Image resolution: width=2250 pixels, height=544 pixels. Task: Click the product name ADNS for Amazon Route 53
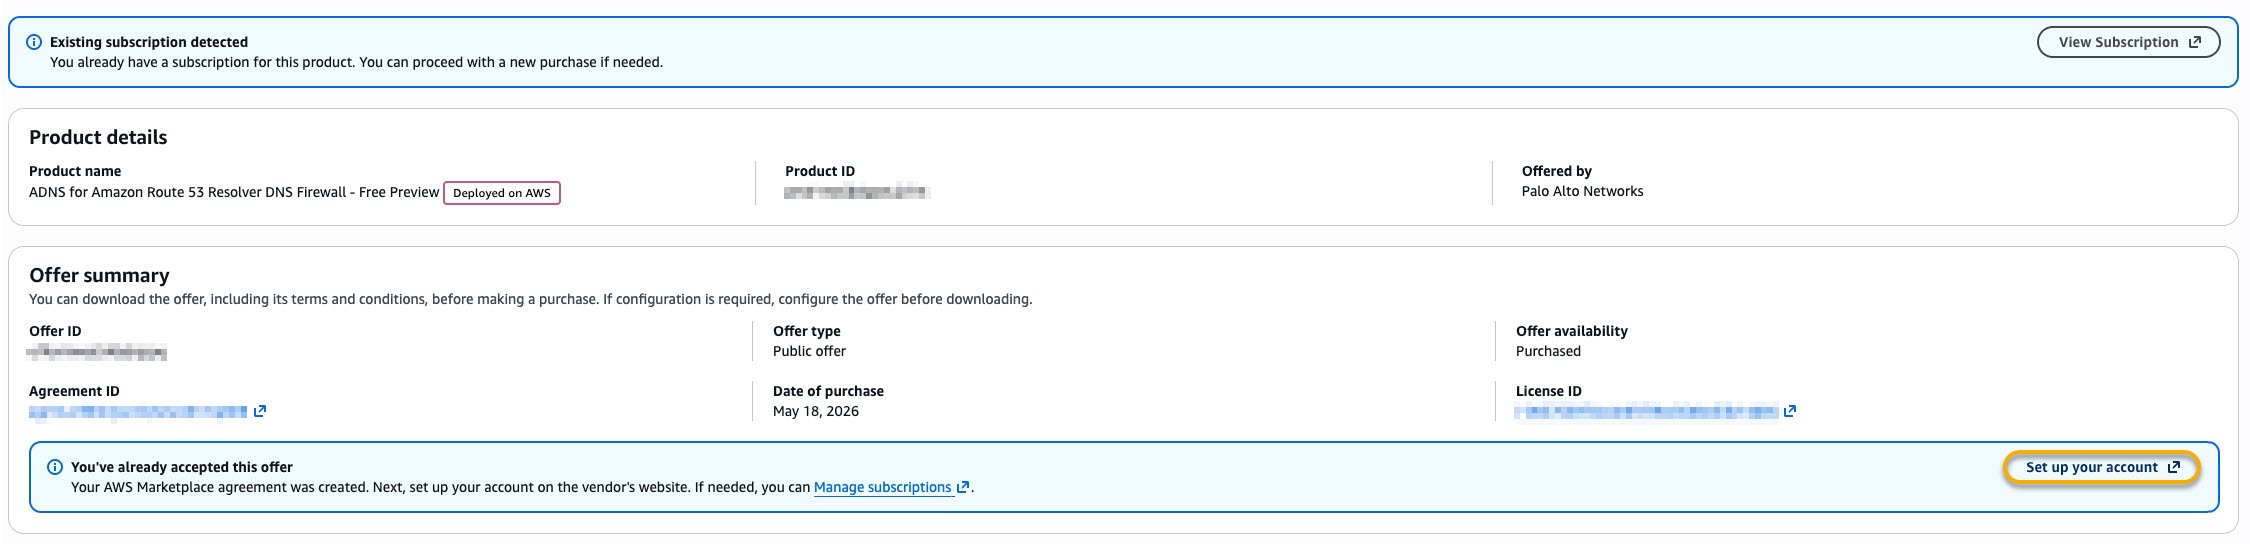pyautogui.click(x=234, y=192)
